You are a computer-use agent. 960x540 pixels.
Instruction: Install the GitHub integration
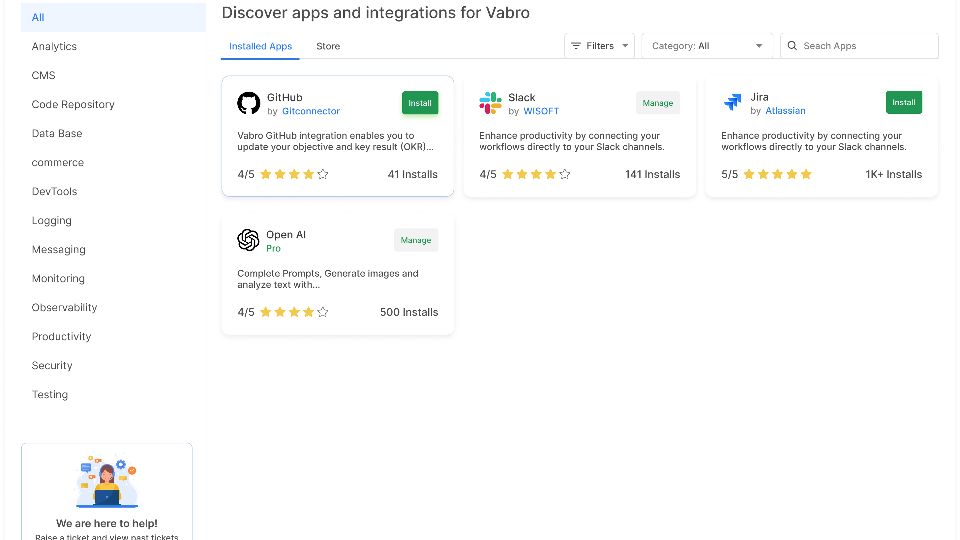coord(420,103)
